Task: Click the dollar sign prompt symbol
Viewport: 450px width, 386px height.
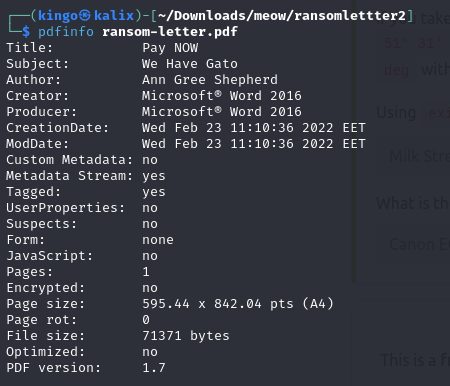Action: pyautogui.click(x=26, y=32)
